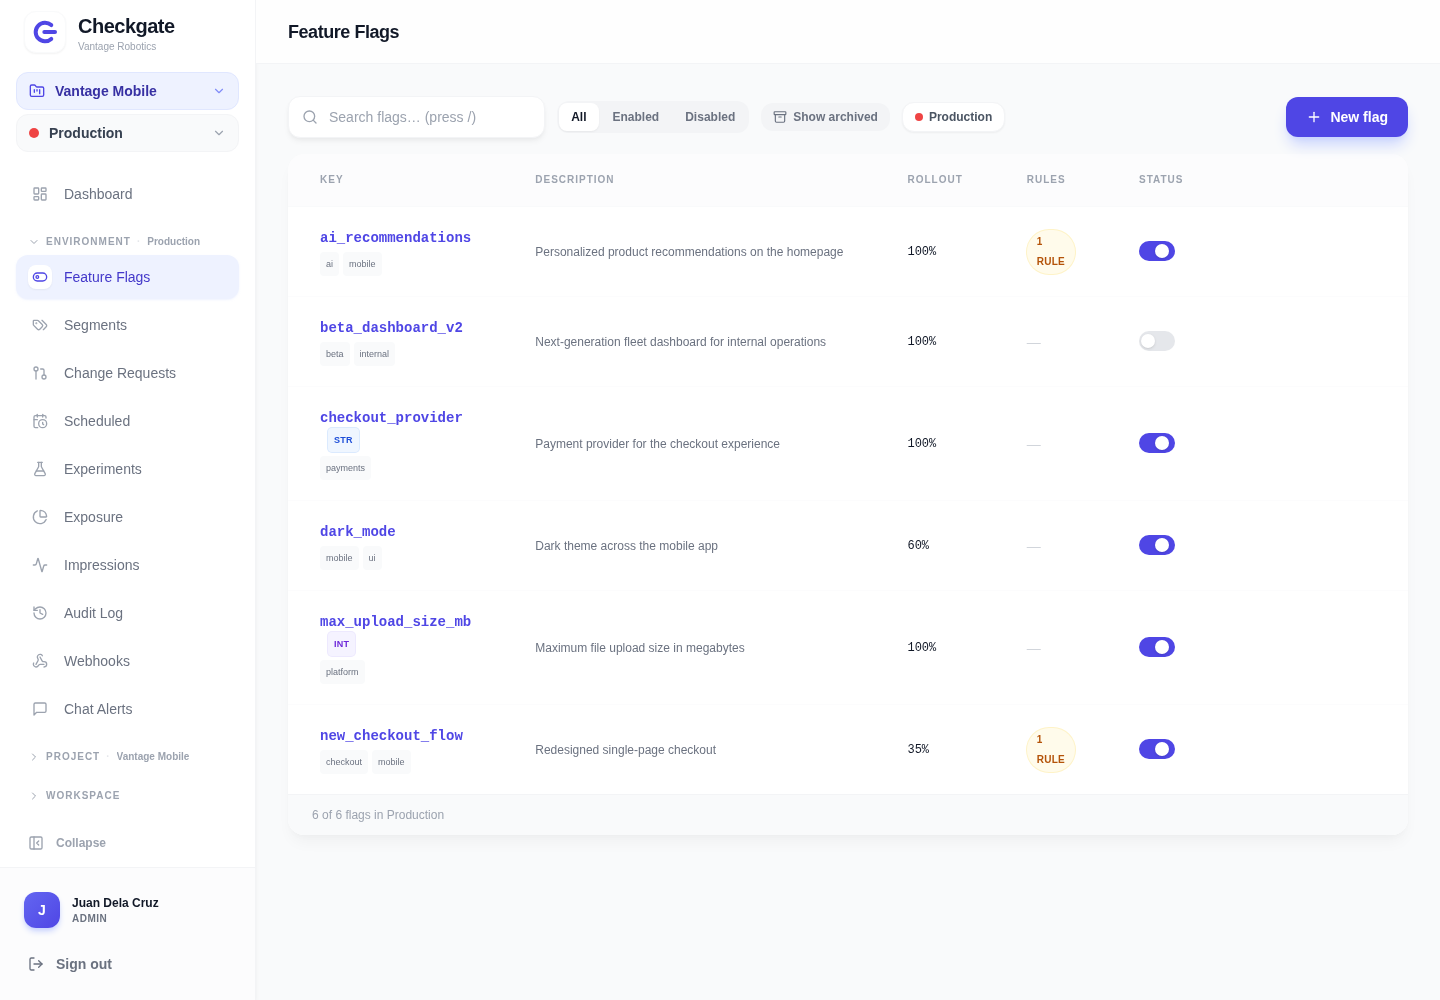Screen dimensions: 1440x1000
Task: Click the Experiments flask icon
Action: [x=40, y=469]
